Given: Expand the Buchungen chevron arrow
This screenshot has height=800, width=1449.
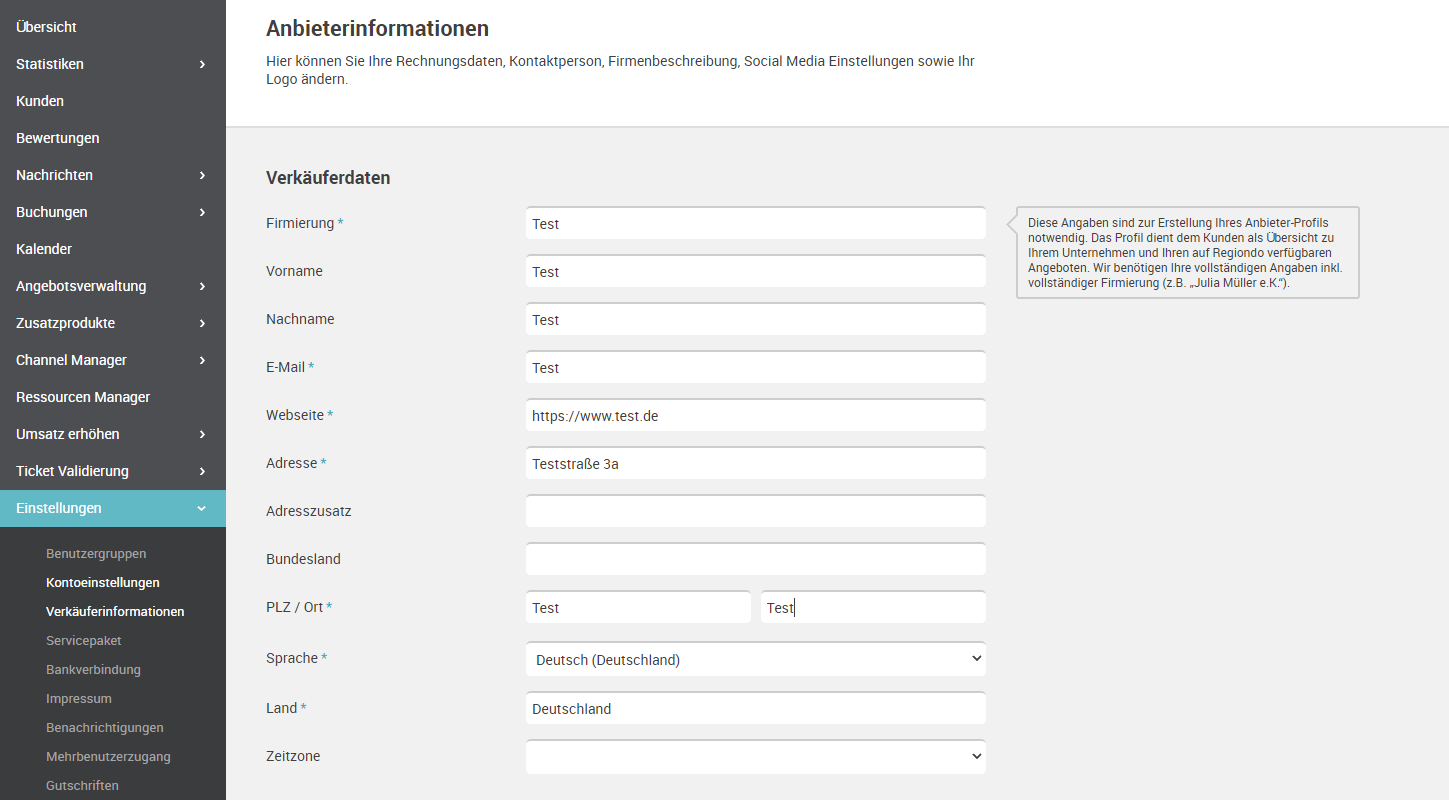Looking at the screenshot, I should coord(202,212).
